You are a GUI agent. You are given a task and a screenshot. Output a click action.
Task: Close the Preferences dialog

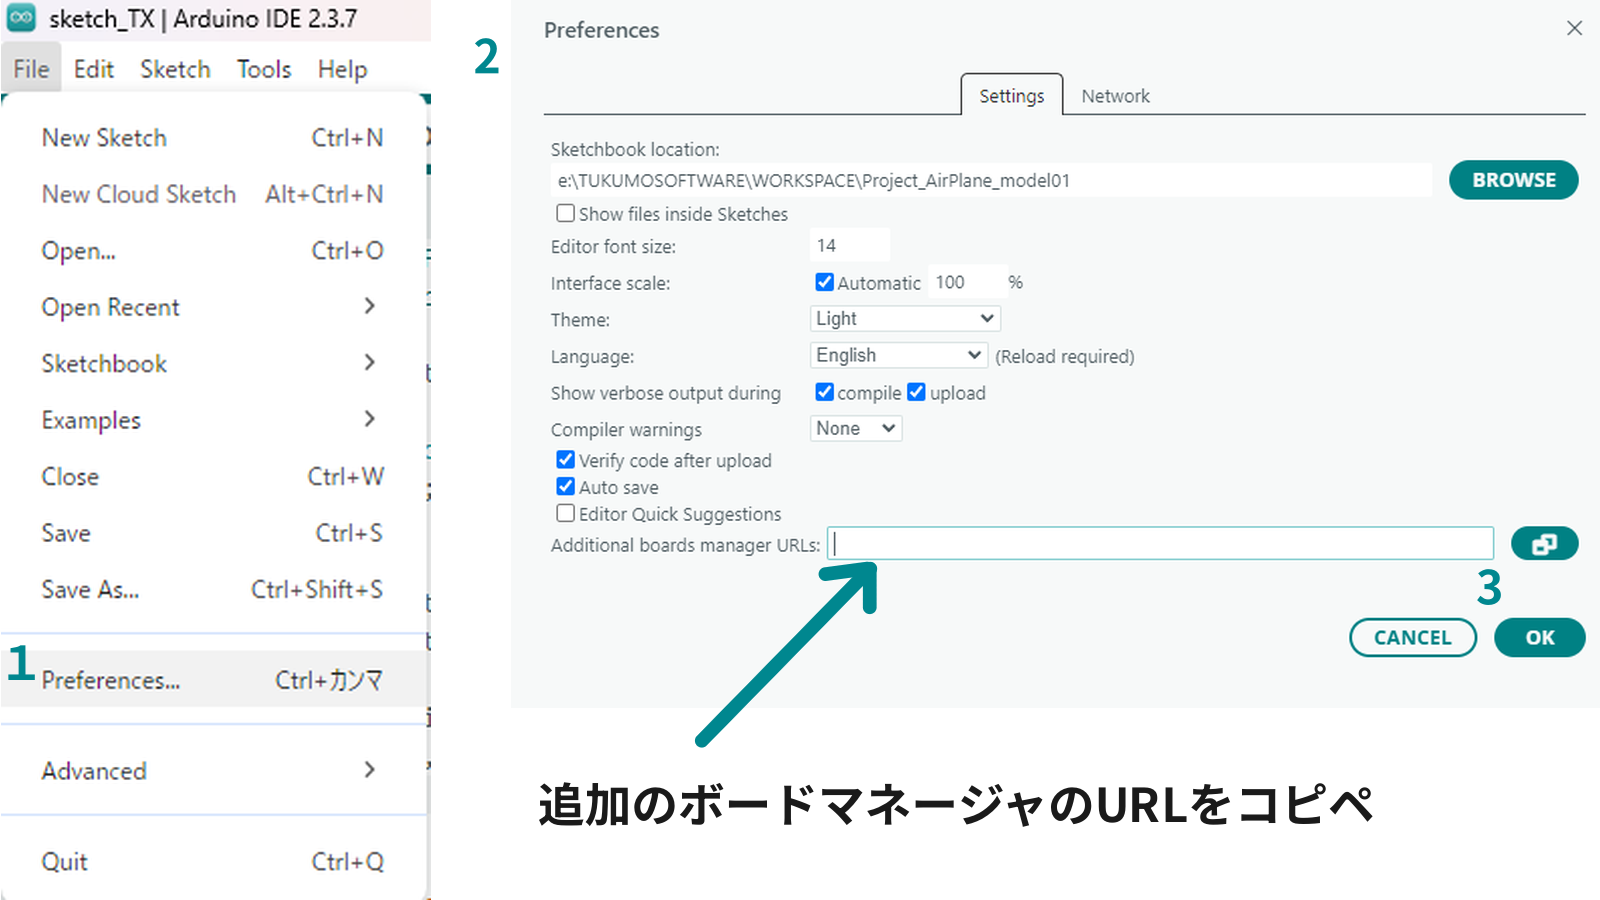(x=1575, y=28)
